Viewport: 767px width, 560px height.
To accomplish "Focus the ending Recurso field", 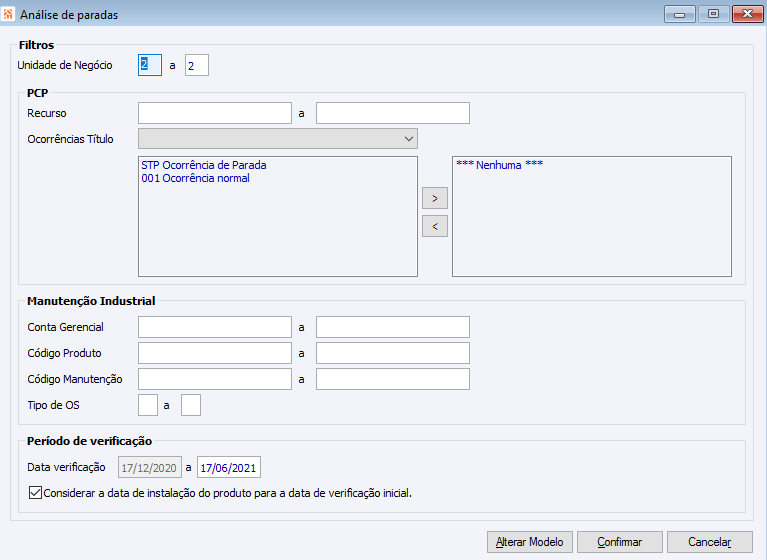I will (393, 113).
